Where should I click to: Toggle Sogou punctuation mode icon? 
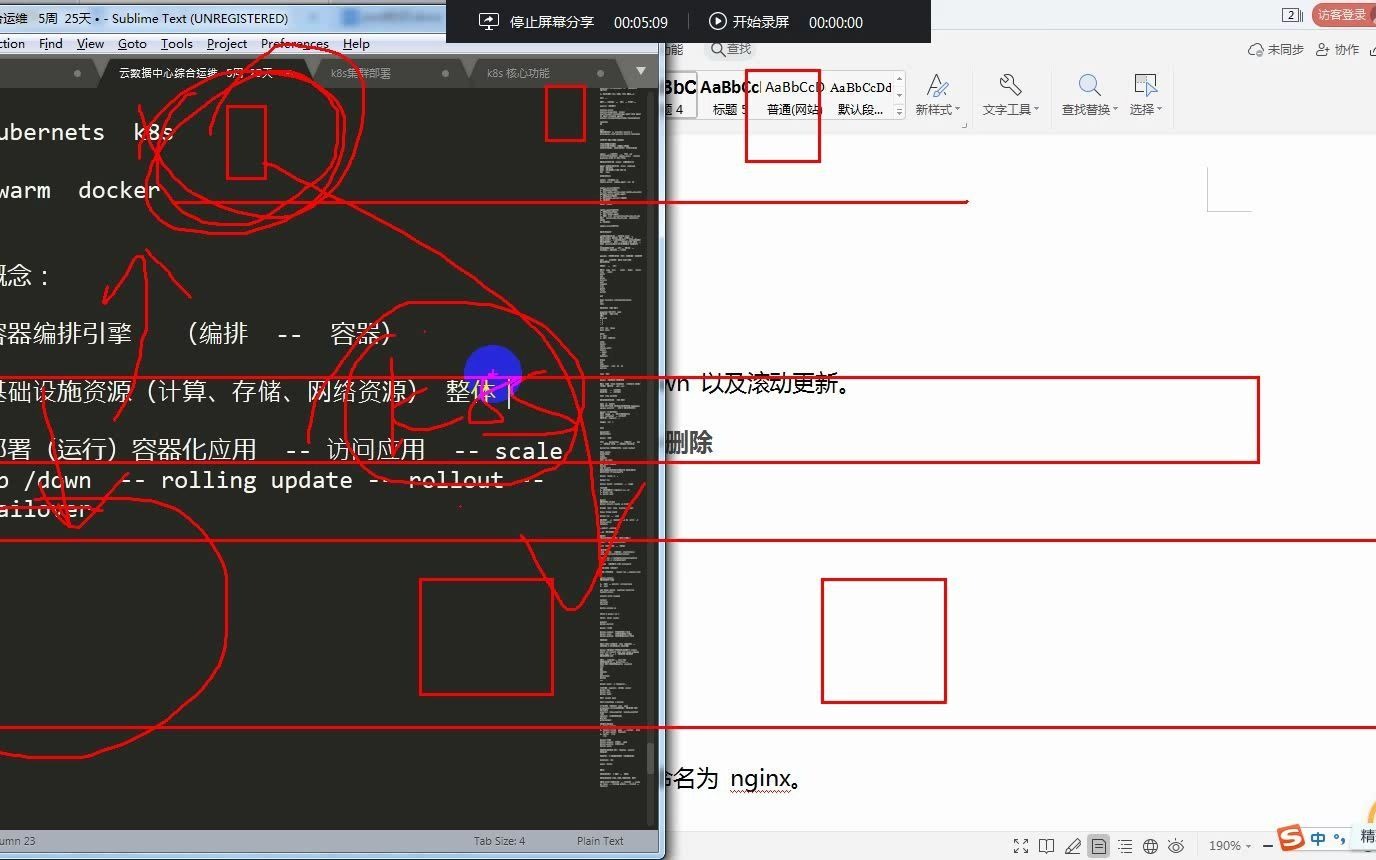tap(1340, 840)
